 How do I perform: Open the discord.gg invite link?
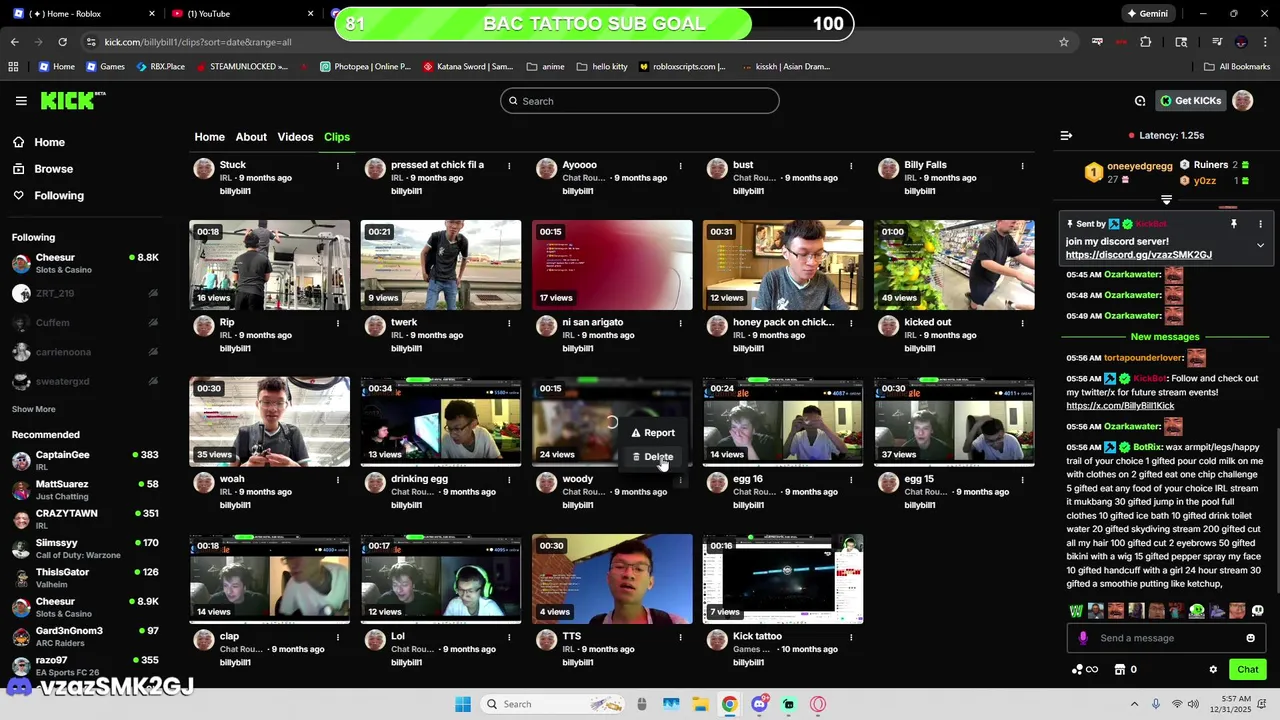pyautogui.click(x=1138, y=255)
